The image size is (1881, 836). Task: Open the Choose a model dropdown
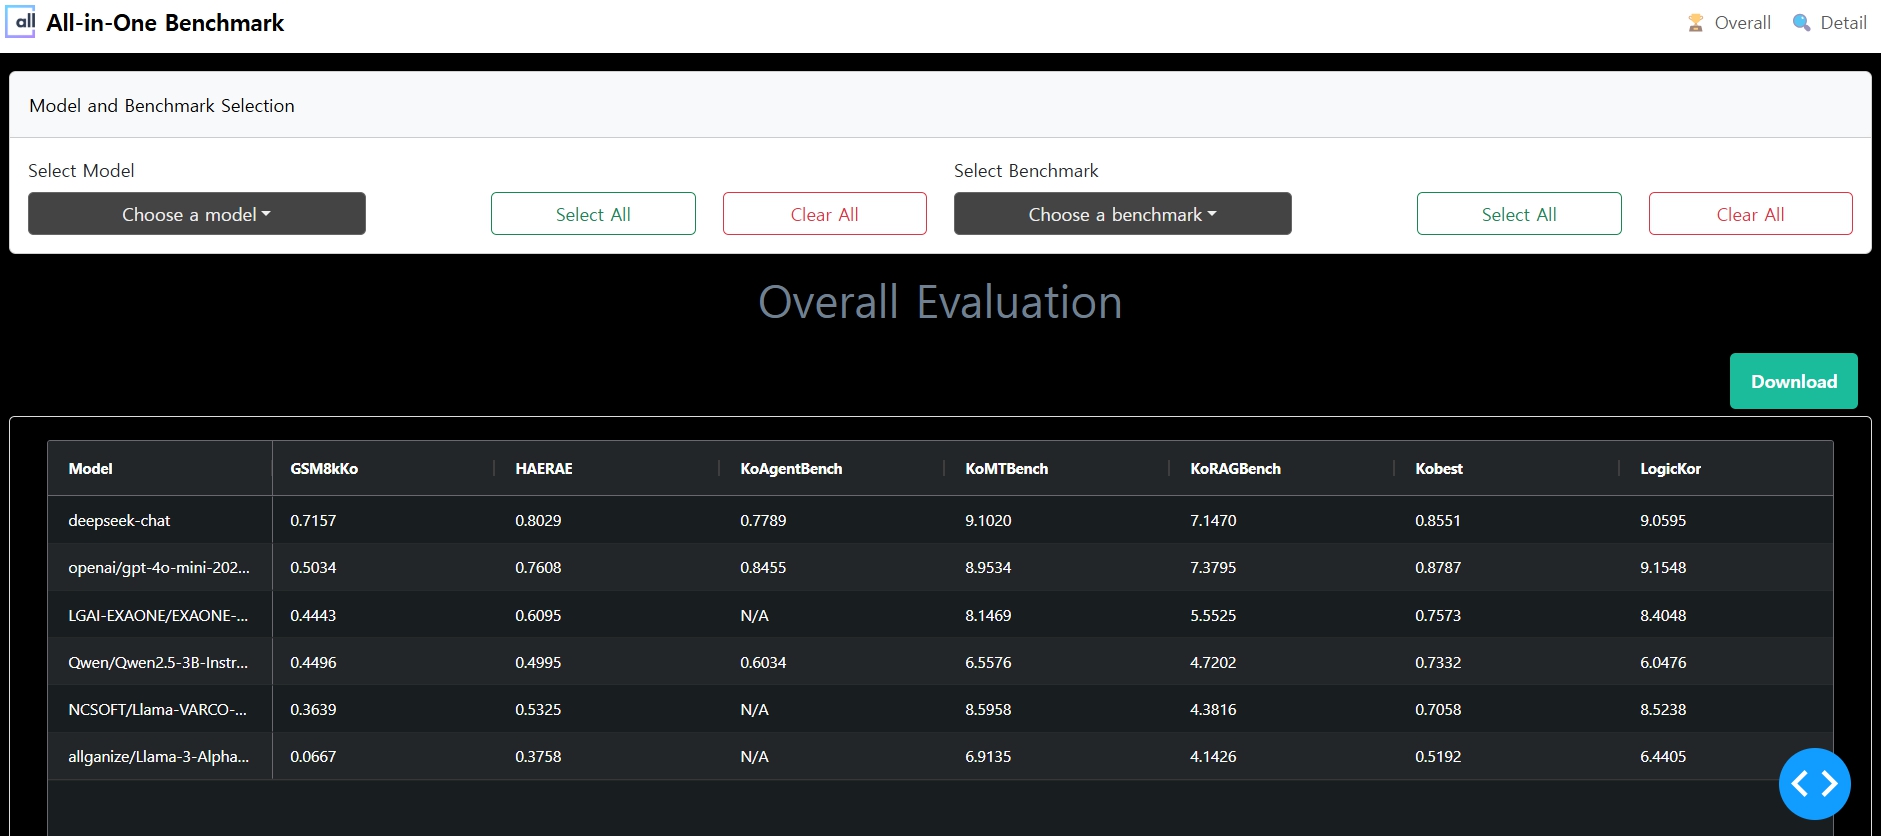(197, 214)
